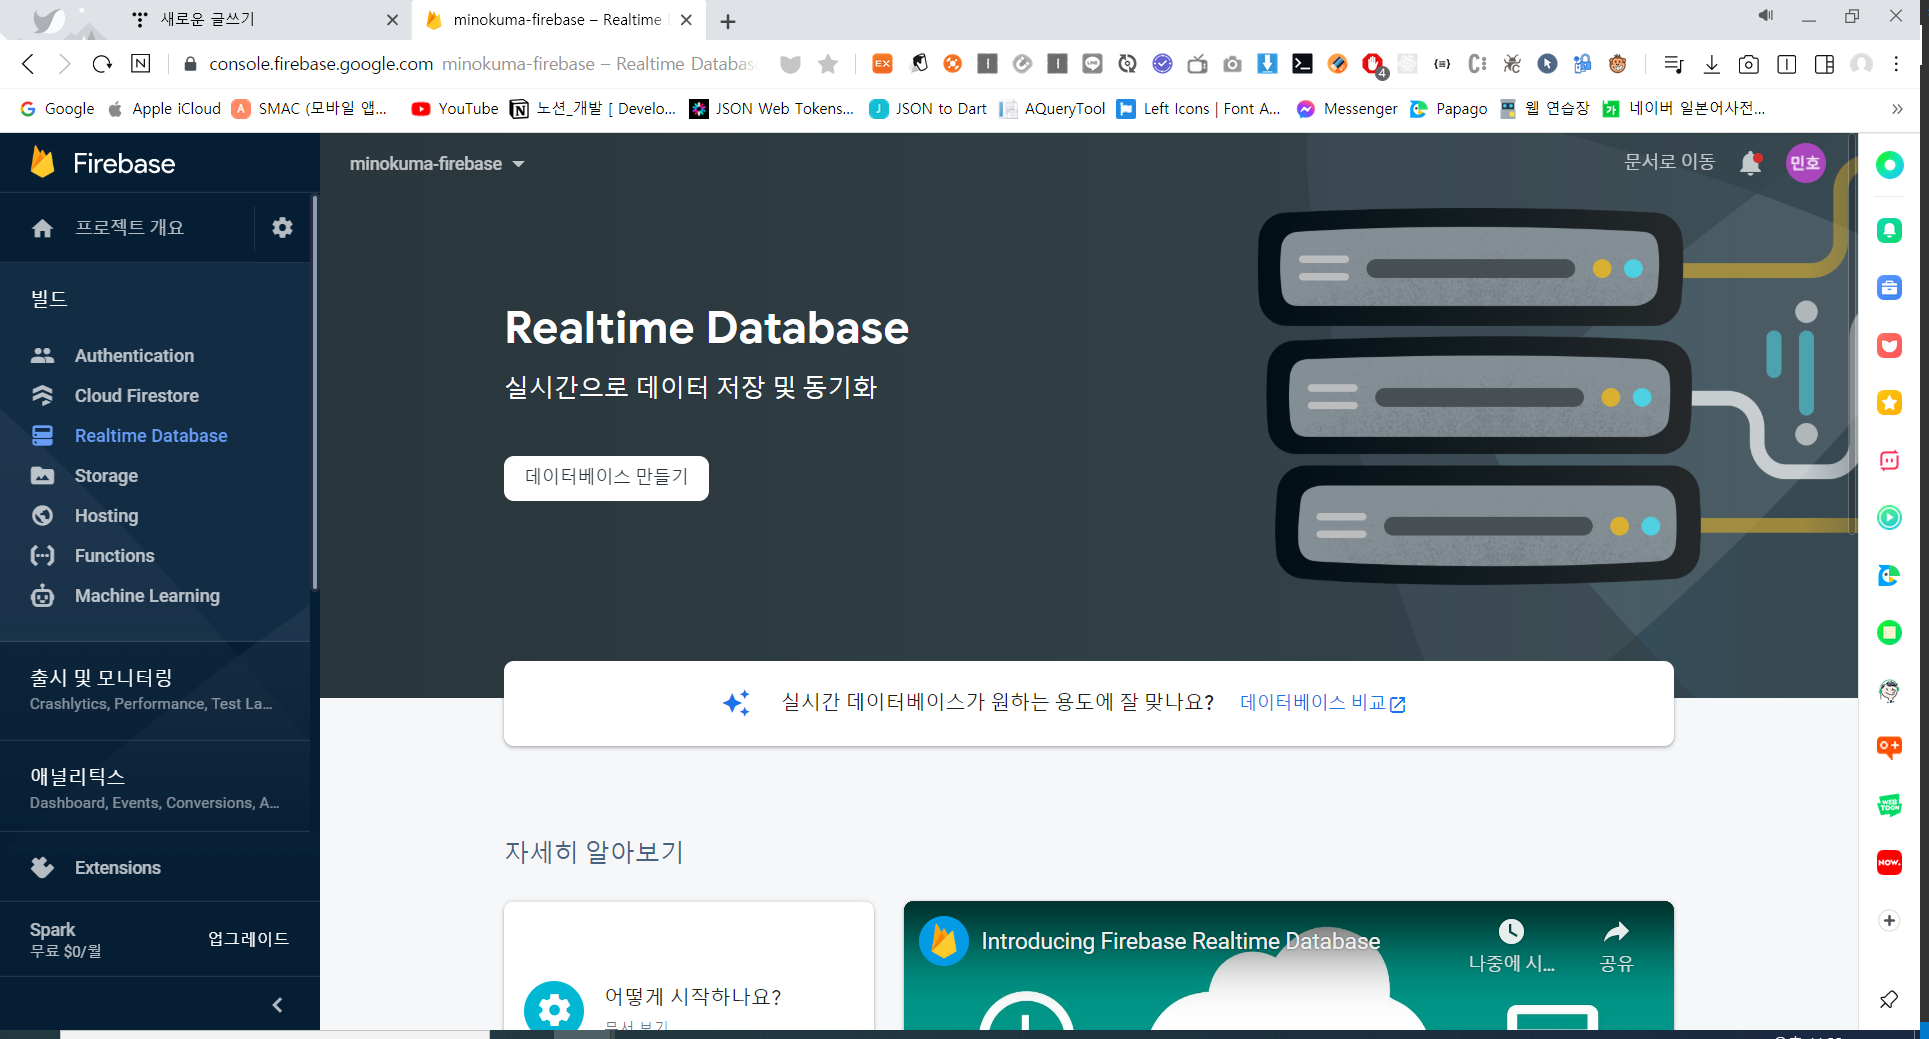This screenshot has width=1929, height=1039.
Task: Open a new browser tab with plus
Action: click(x=728, y=21)
